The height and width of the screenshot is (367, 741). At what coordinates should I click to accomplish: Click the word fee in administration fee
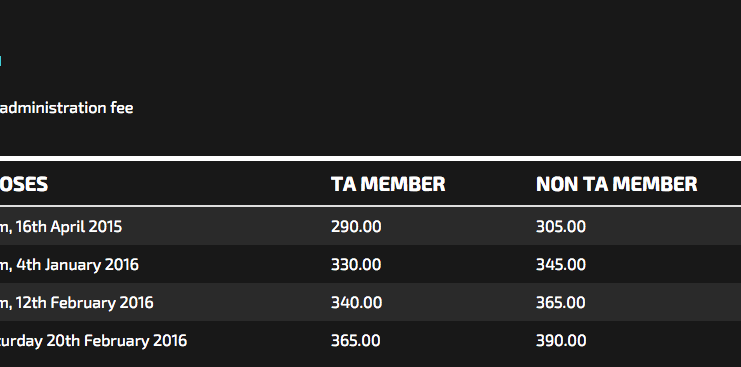(x=122, y=108)
